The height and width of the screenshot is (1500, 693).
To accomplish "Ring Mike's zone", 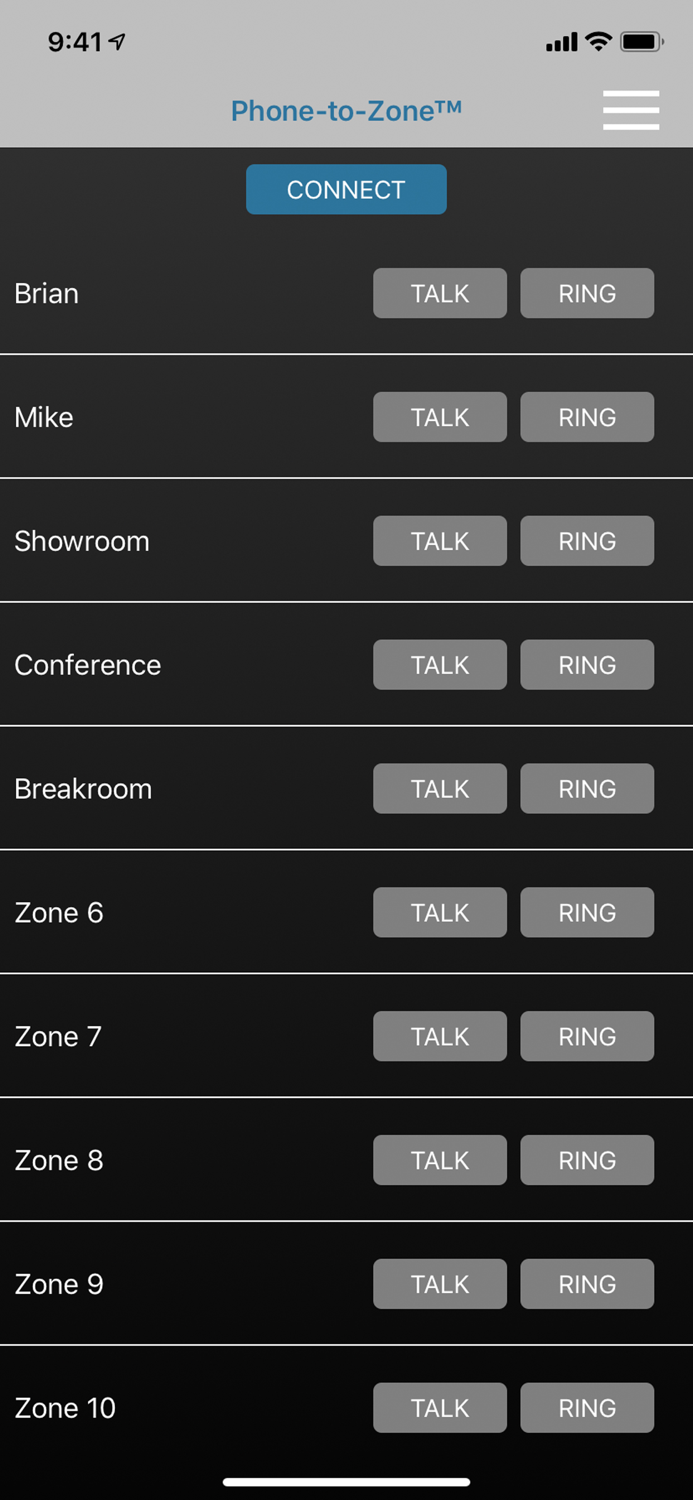I will click(x=587, y=417).
